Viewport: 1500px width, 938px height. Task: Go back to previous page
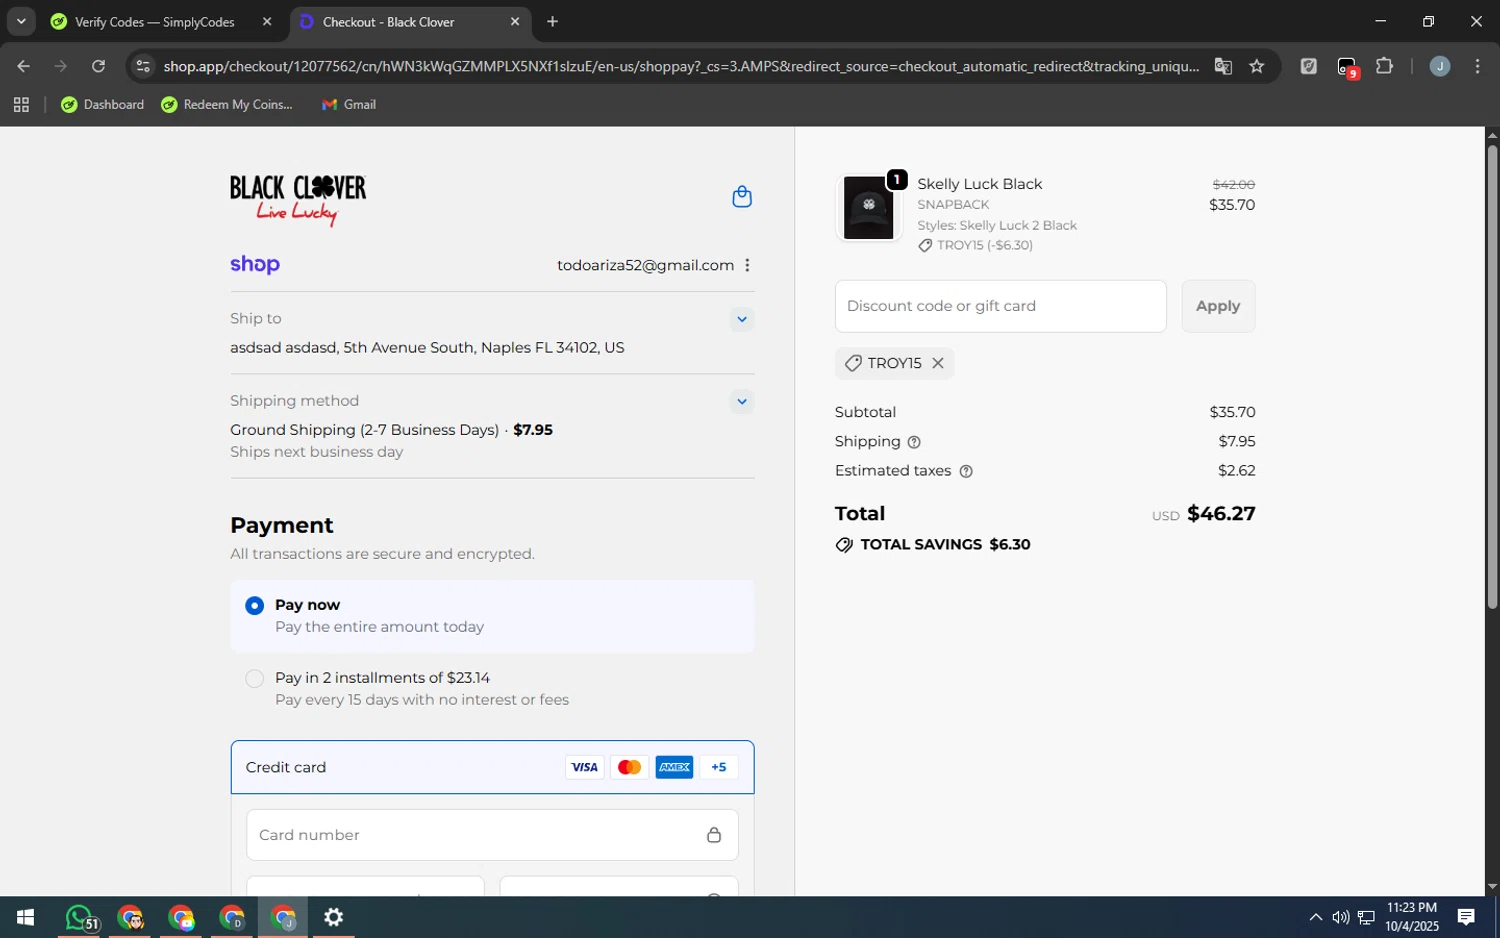pos(23,67)
